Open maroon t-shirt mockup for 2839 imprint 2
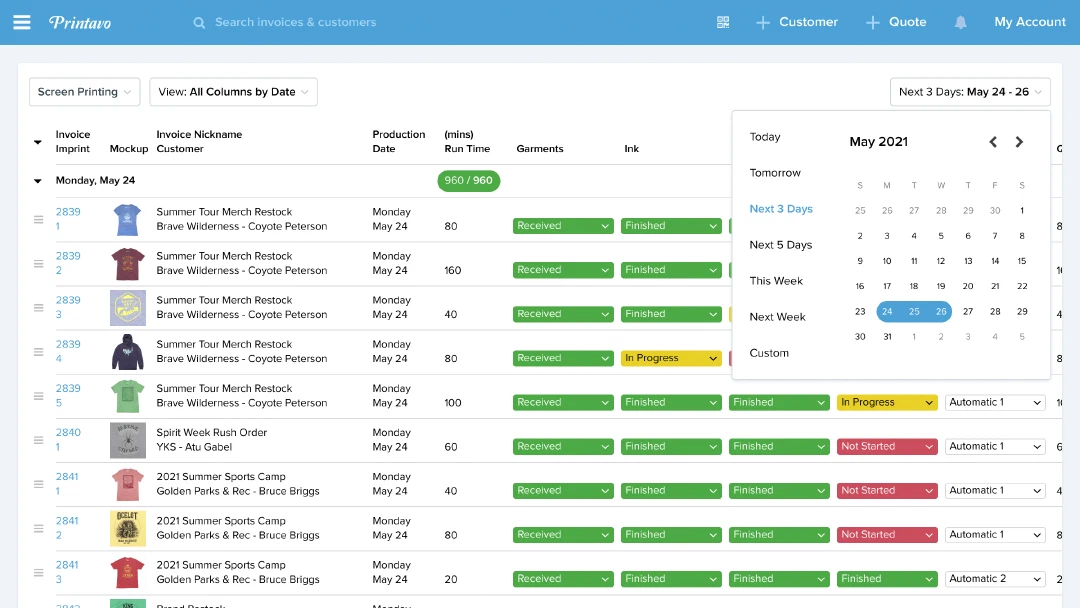 tap(127, 264)
